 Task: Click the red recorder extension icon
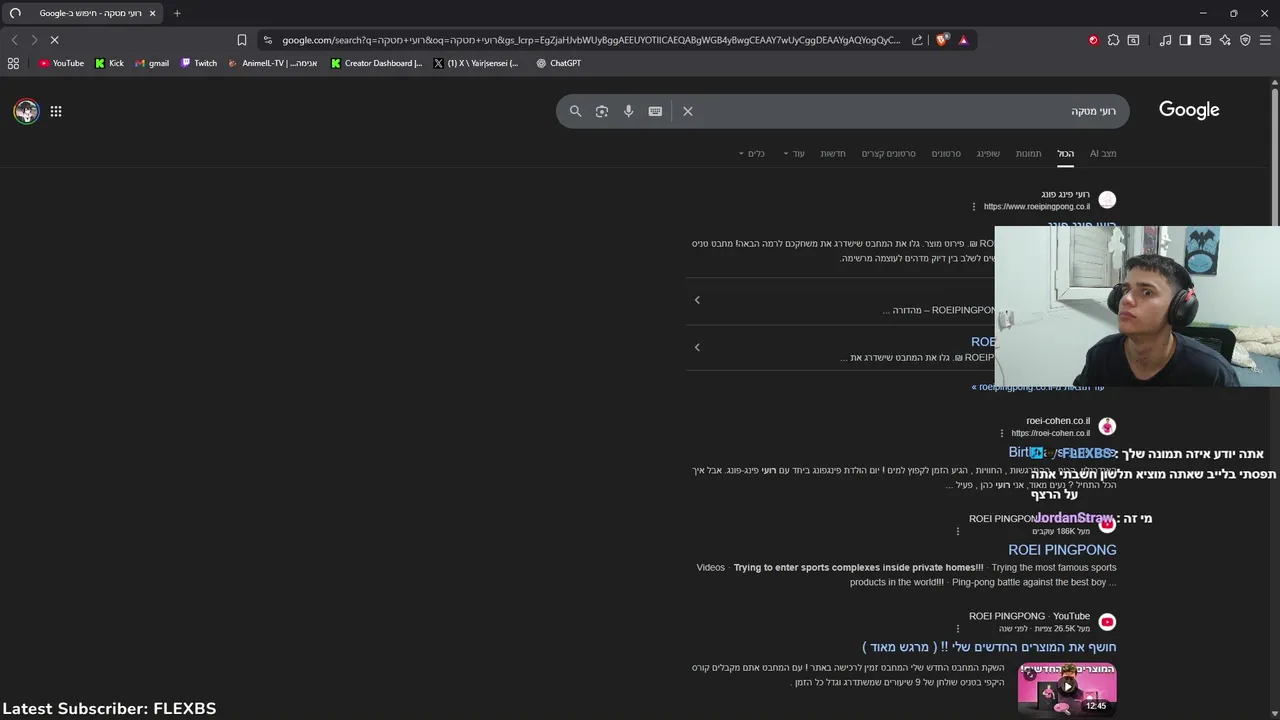1093,40
